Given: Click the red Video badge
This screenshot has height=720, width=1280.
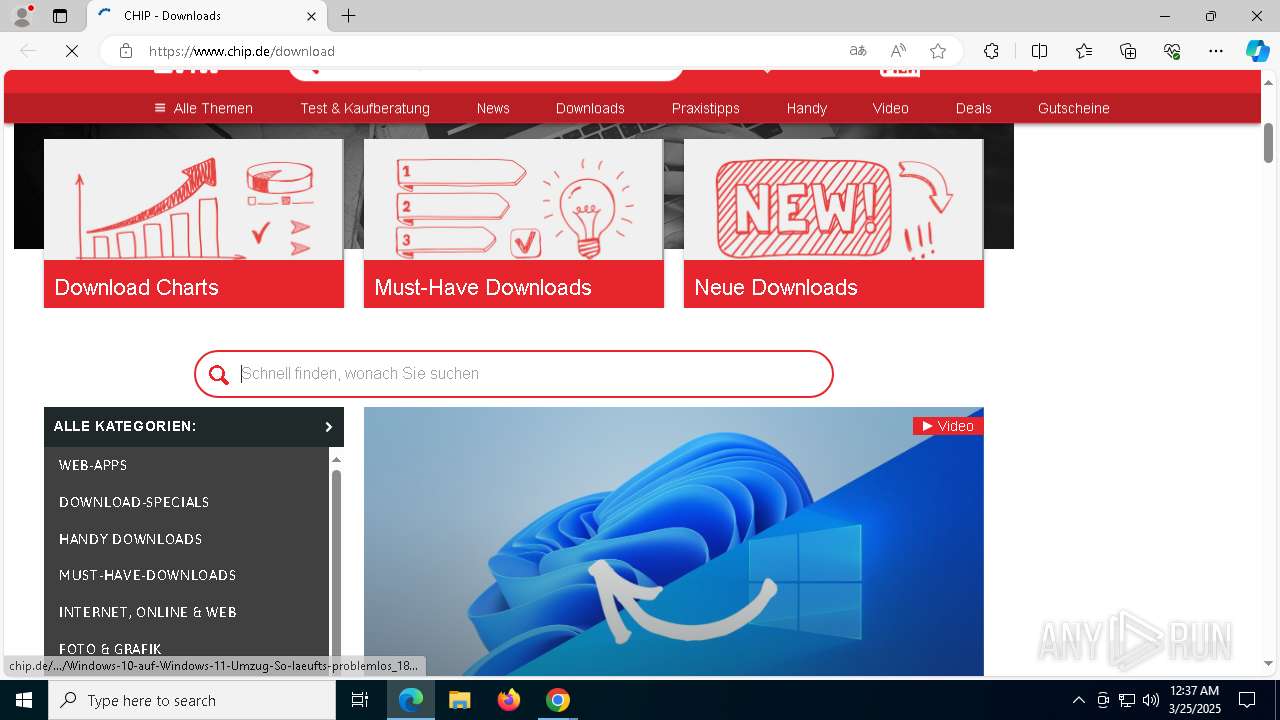Looking at the screenshot, I should point(948,426).
